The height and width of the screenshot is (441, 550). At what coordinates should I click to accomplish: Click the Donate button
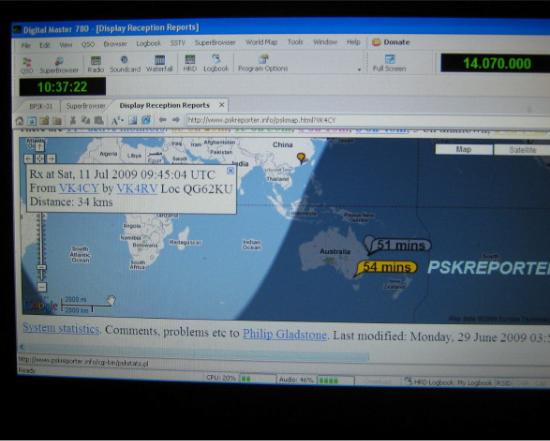(x=391, y=42)
